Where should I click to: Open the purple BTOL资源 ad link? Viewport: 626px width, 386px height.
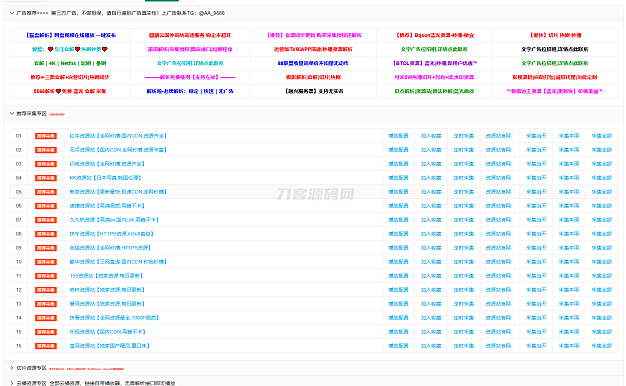[435, 63]
